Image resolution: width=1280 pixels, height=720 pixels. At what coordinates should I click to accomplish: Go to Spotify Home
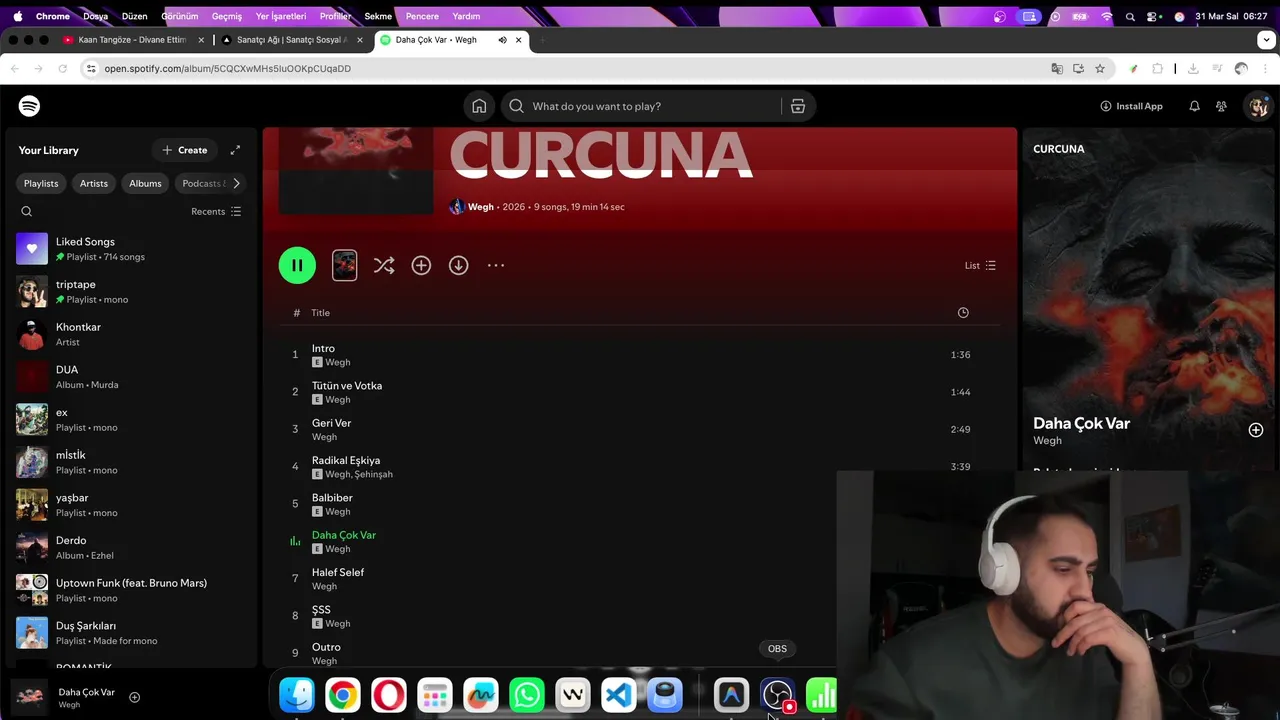tap(479, 106)
